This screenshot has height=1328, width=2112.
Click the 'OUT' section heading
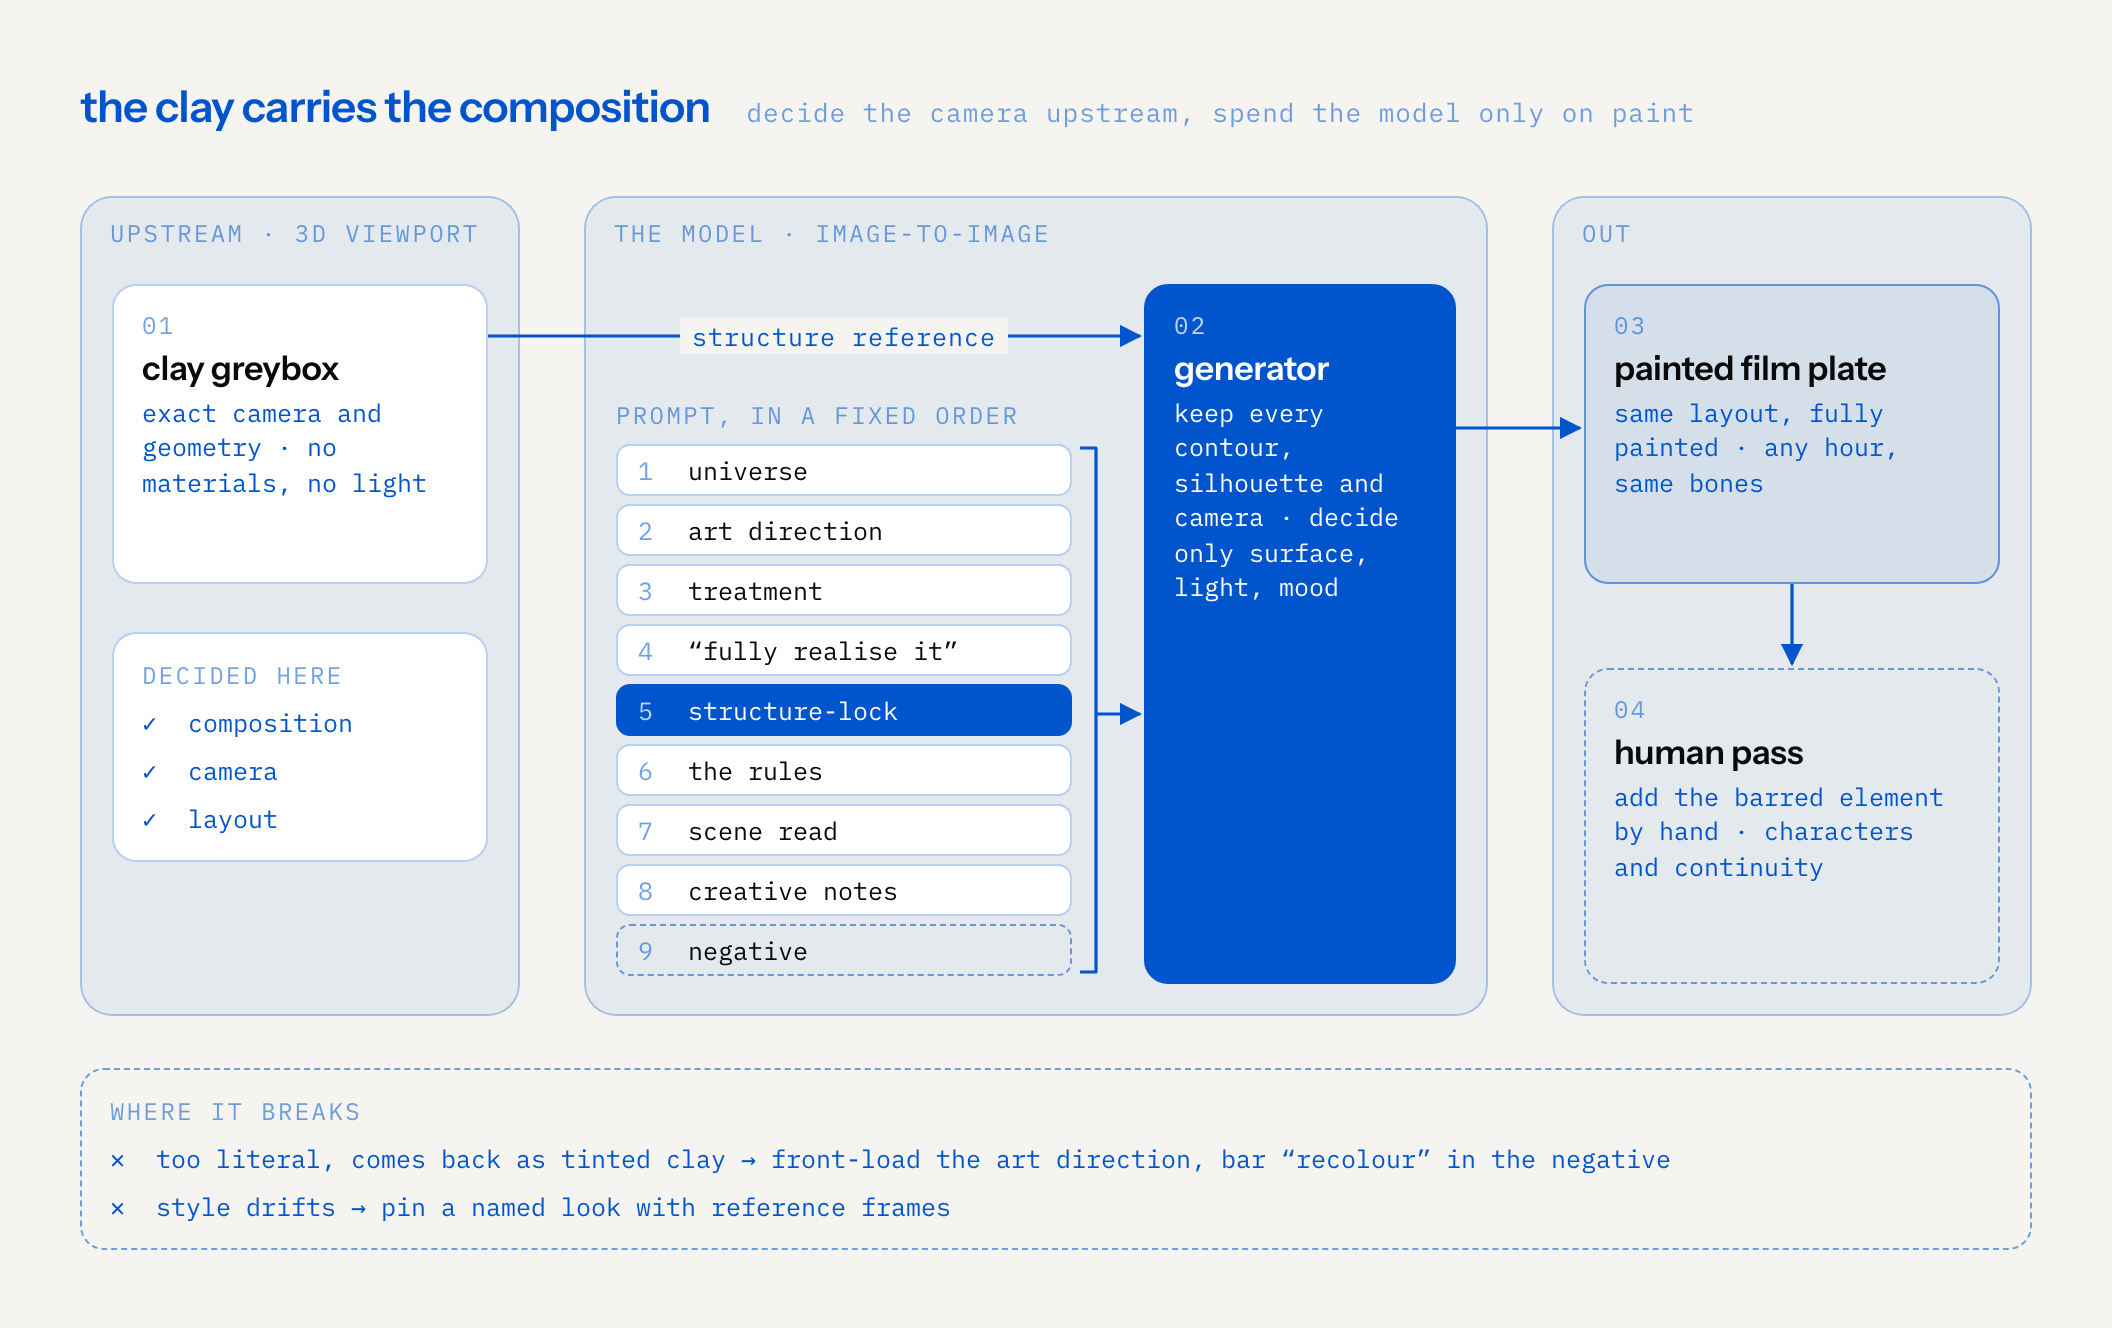[x=1606, y=234]
